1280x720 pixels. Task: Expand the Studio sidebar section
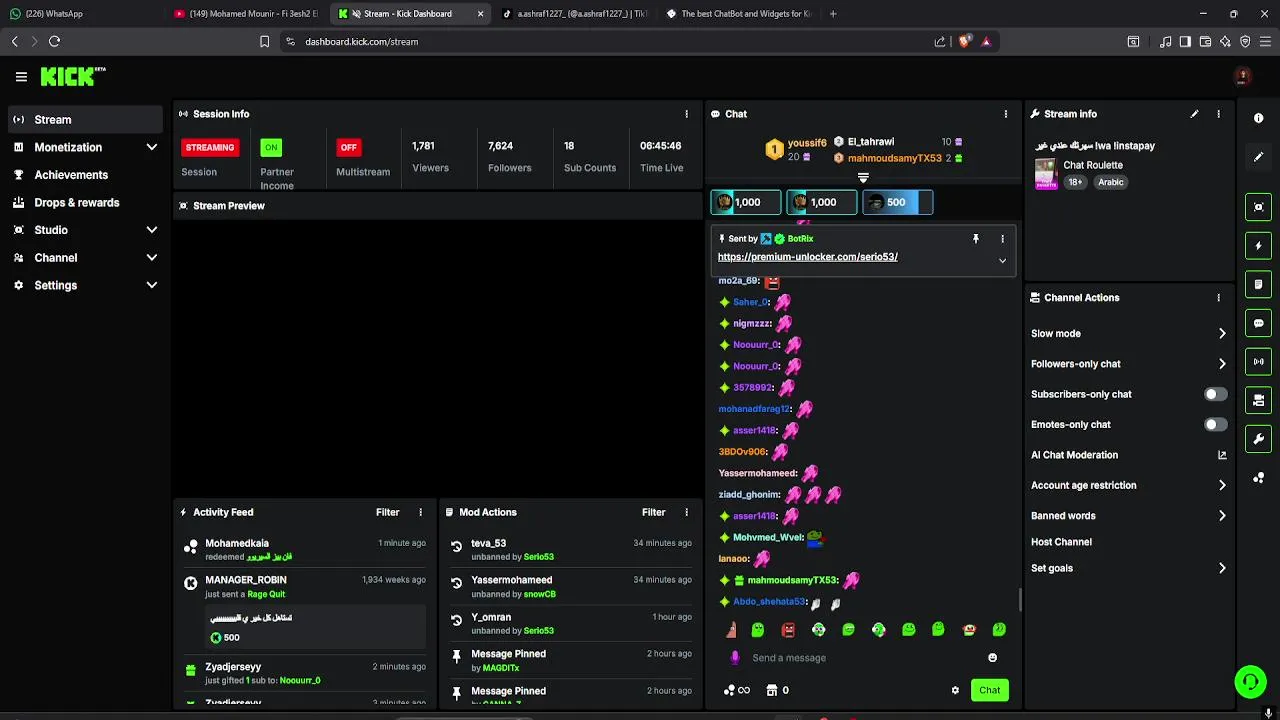click(152, 230)
